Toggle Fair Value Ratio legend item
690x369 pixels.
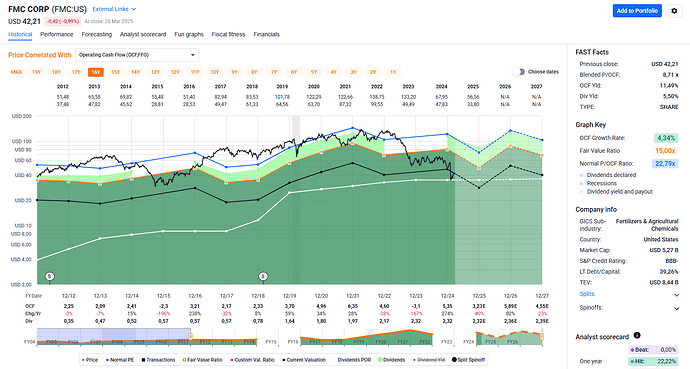coord(202,360)
